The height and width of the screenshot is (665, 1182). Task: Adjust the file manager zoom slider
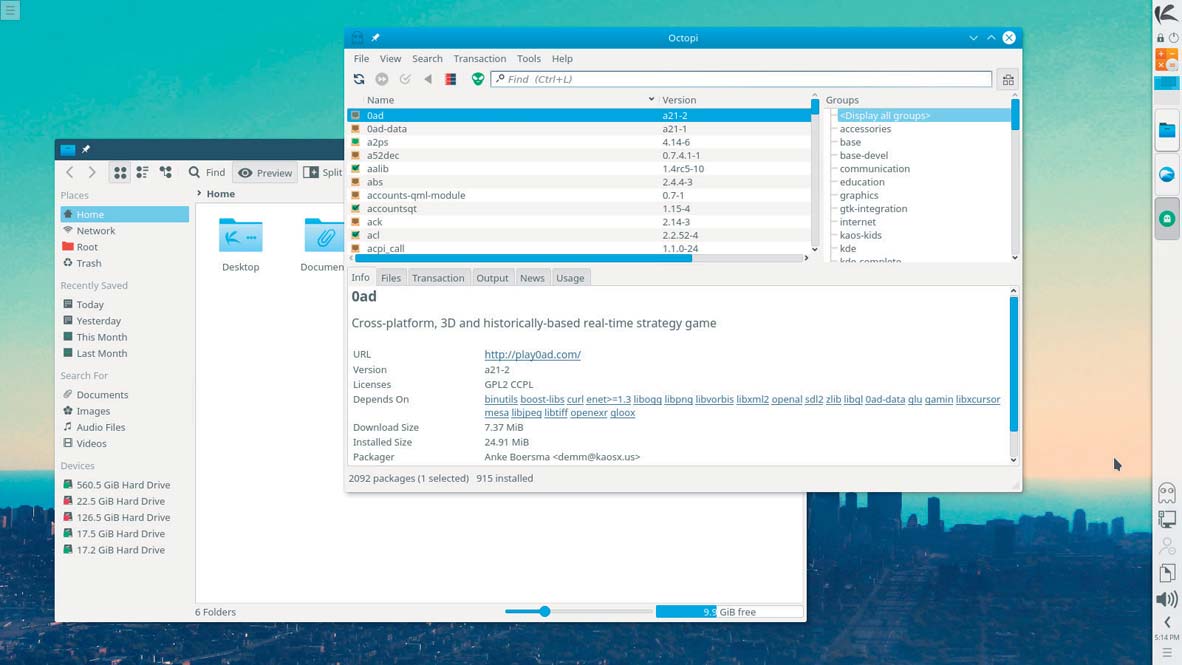(545, 611)
